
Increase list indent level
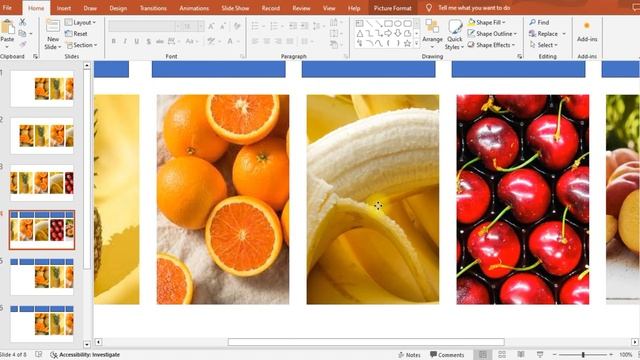pos(304,26)
